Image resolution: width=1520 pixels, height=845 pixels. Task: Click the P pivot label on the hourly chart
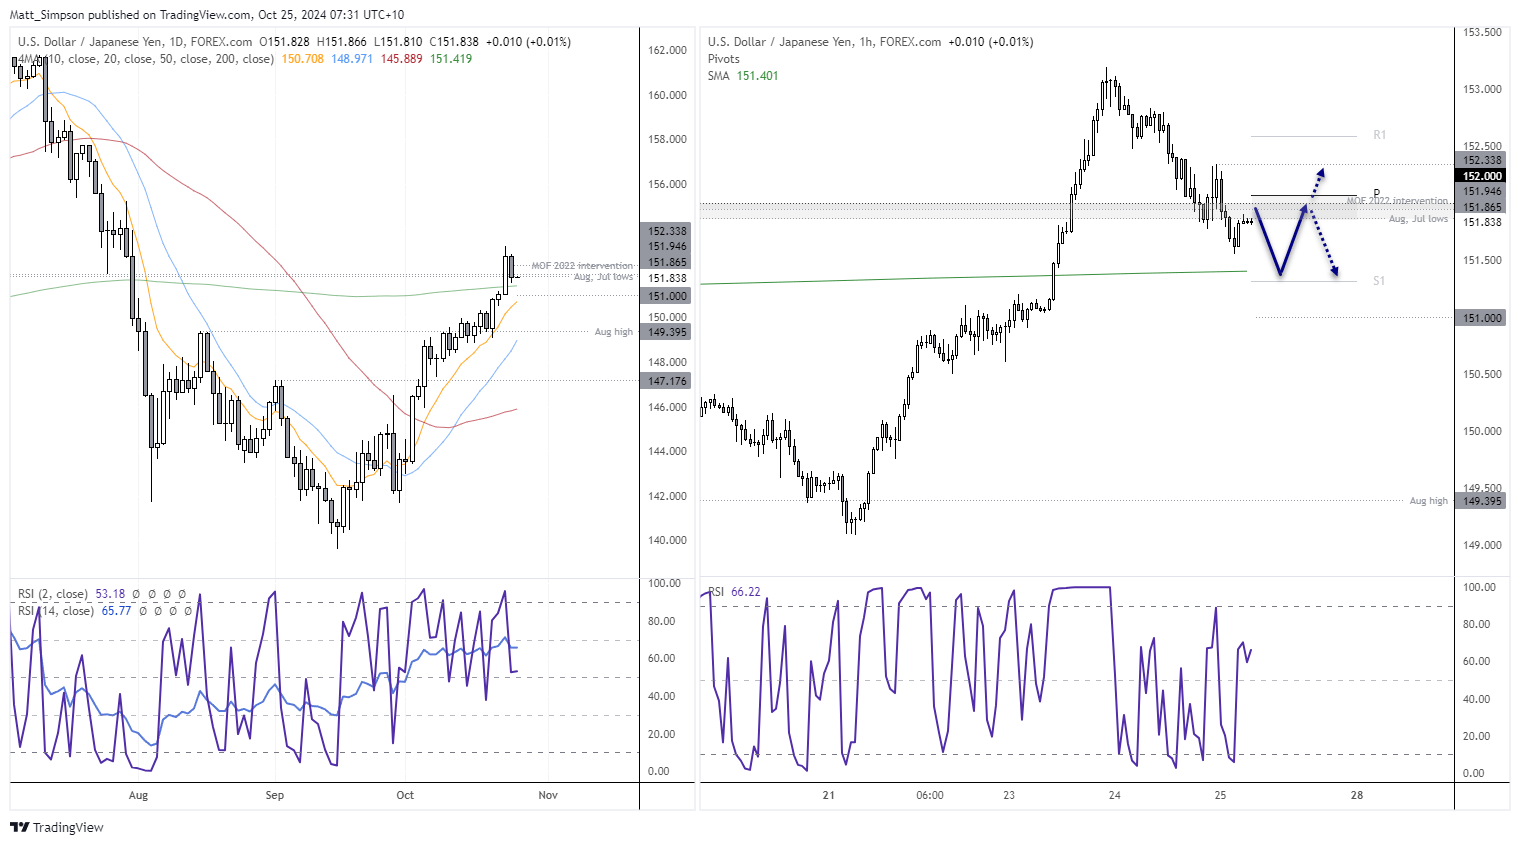pyautogui.click(x=1376, y=193)
